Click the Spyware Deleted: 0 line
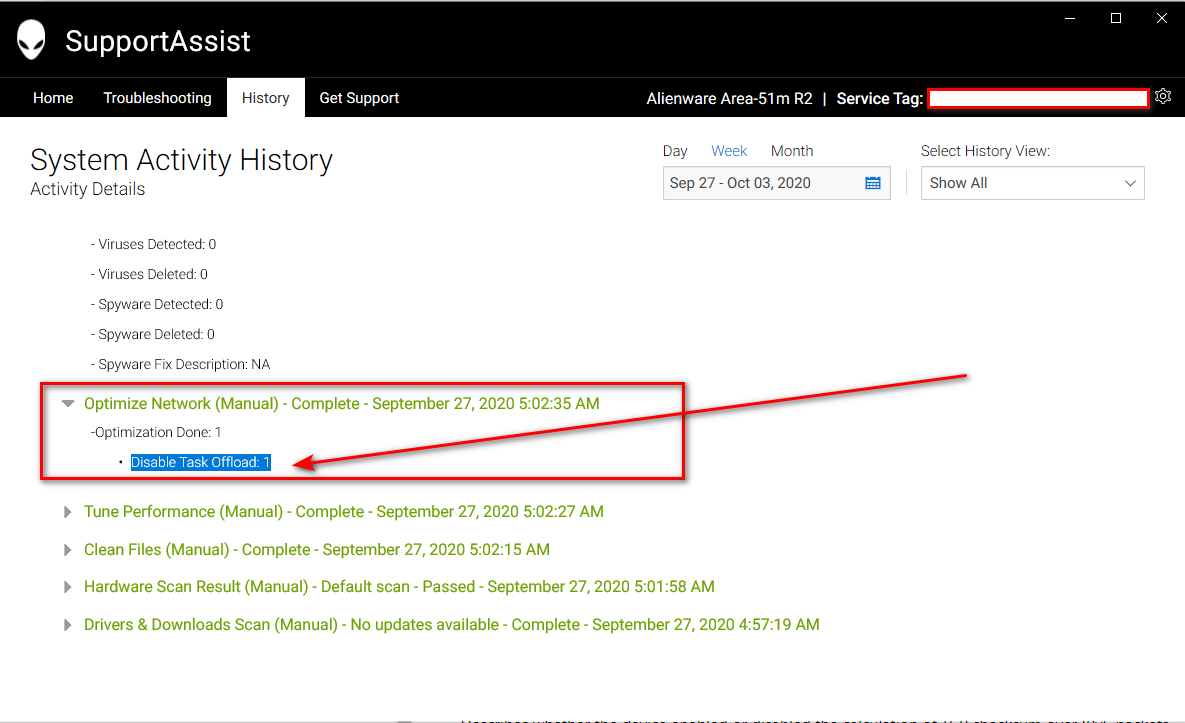This screenshot has width=1185, height=723. 153,334
